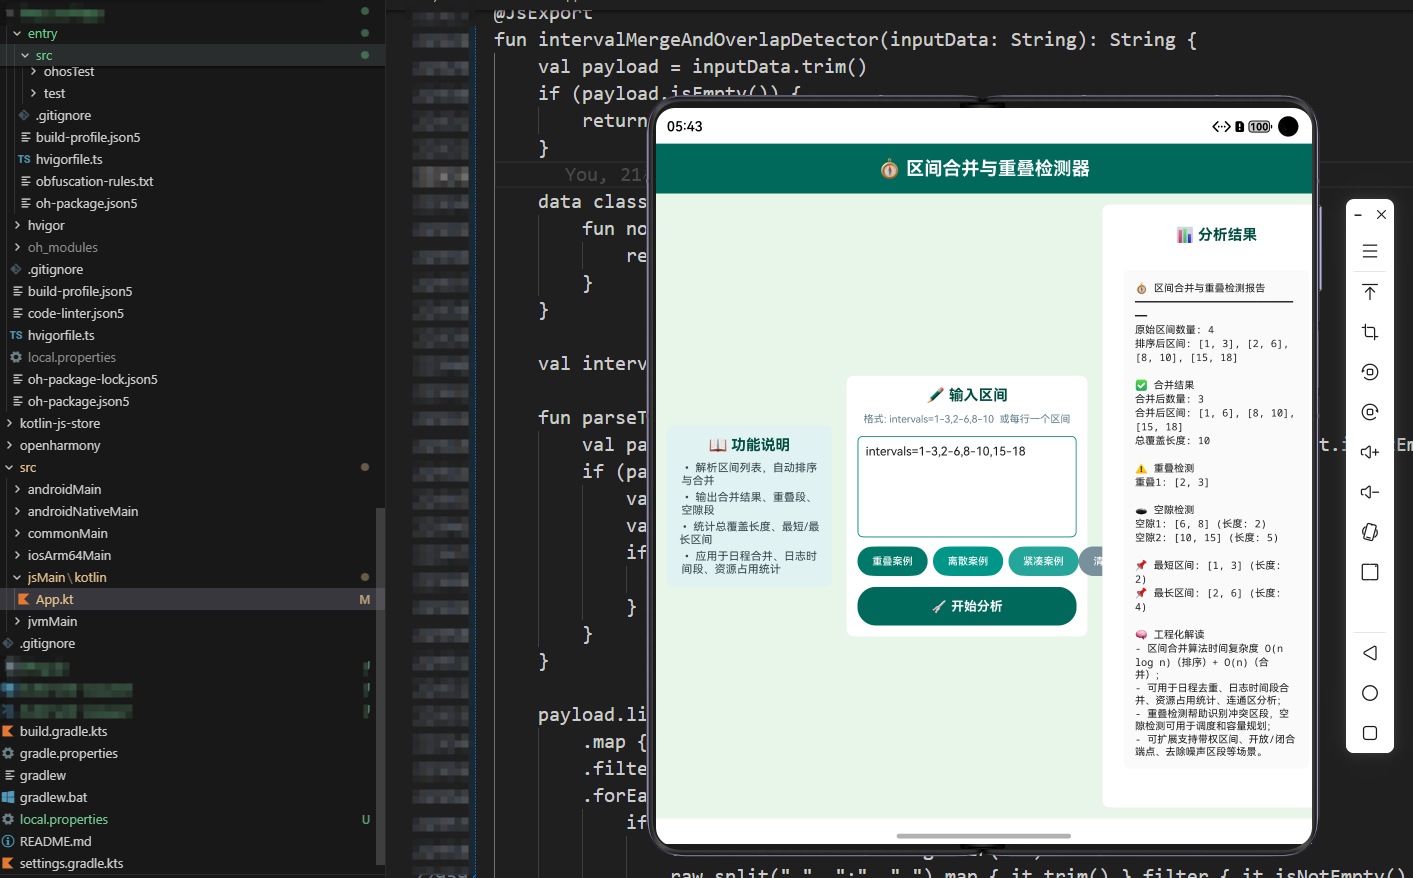Click the Kotlin icon beside settings.gradle.kts
This screenshot has height=878, width=1413.
click(x=8, y=863)
